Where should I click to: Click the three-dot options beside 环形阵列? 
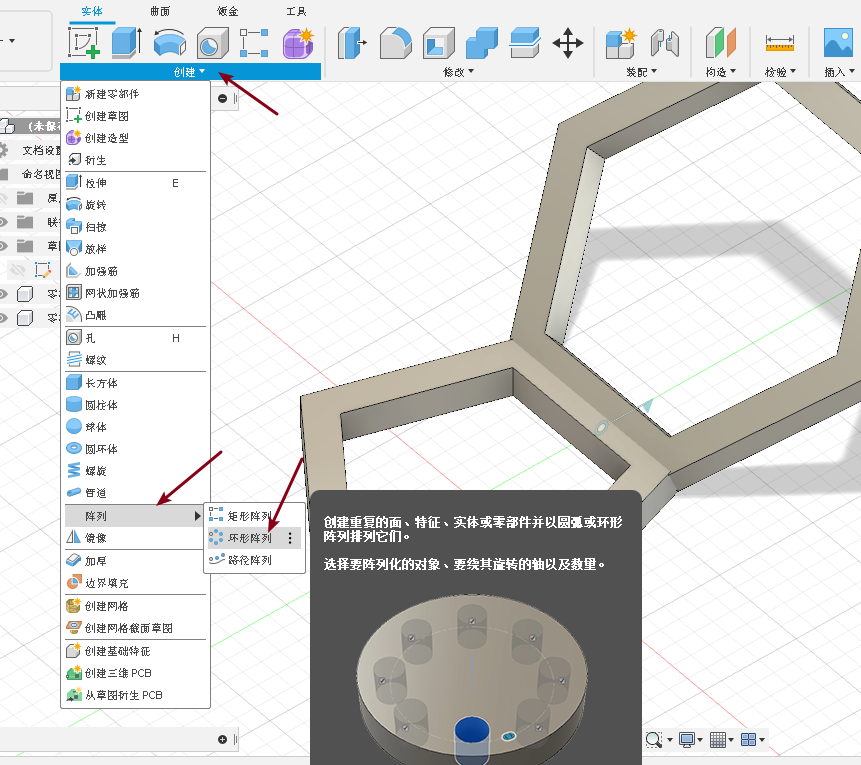(x=290, y=538)
